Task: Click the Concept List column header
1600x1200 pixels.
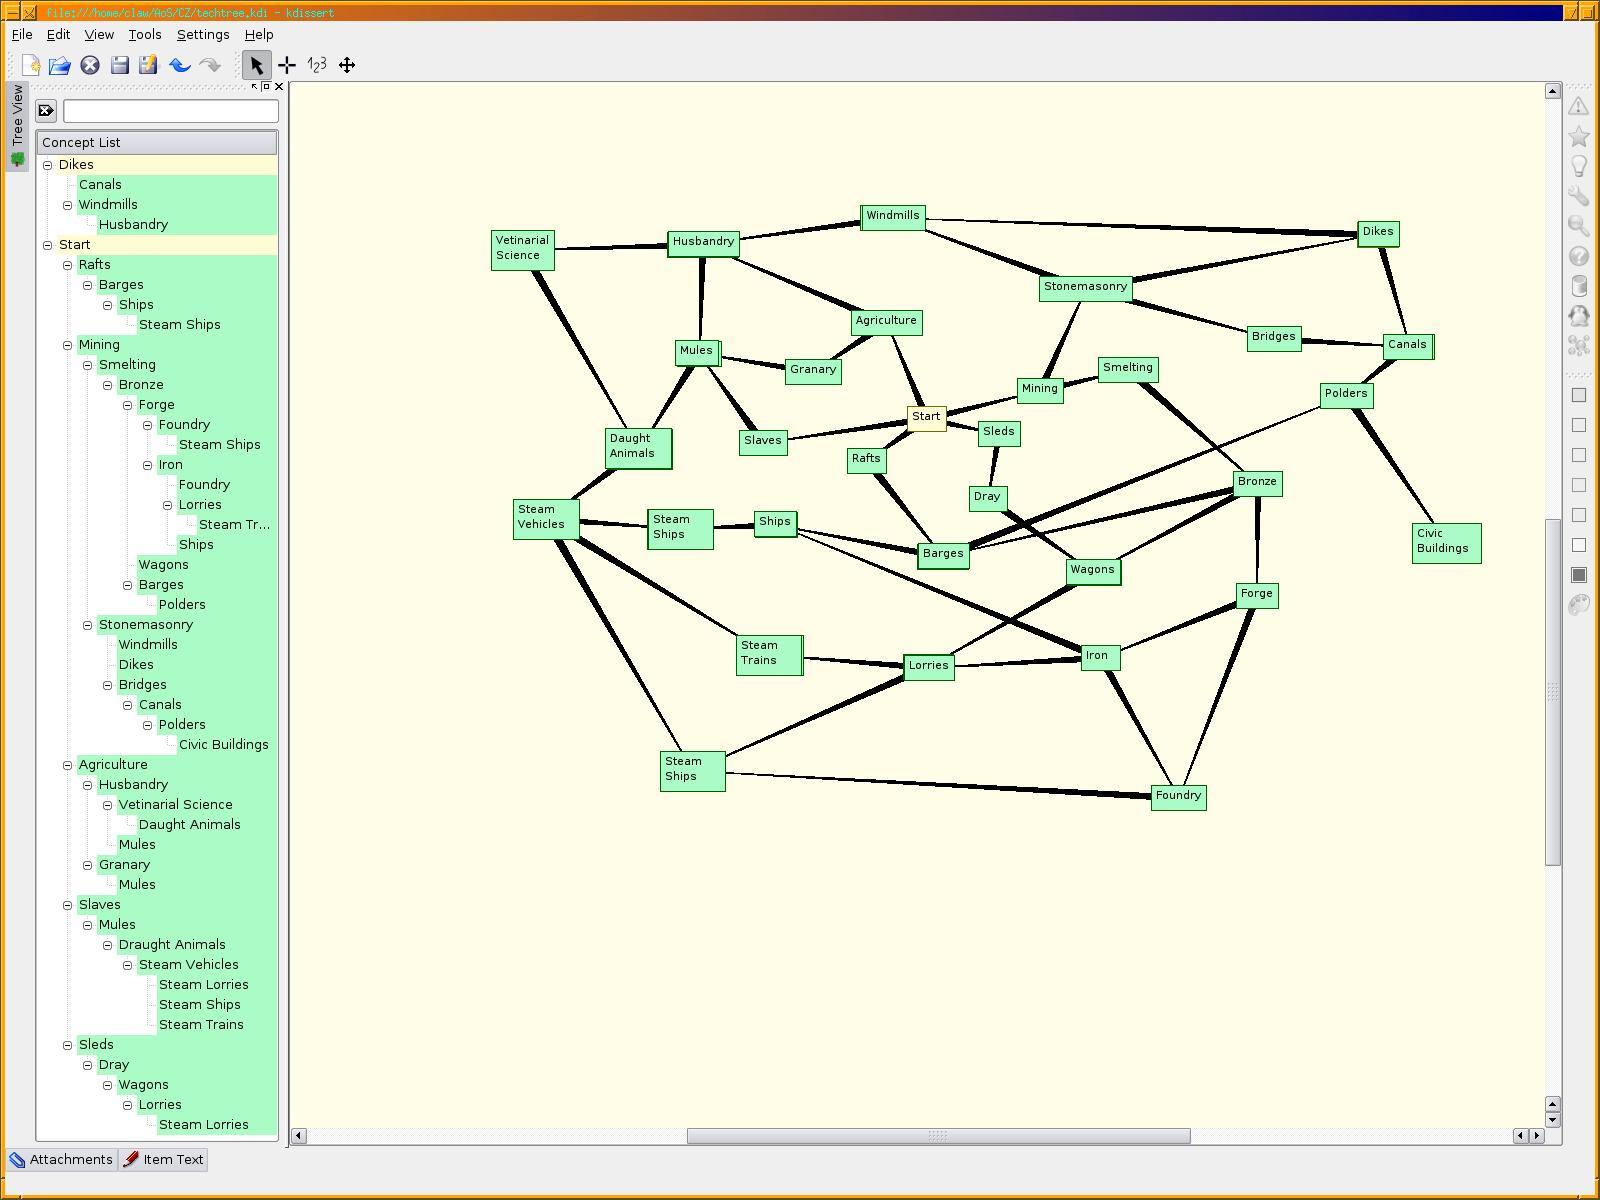Action: pos(157,143)
